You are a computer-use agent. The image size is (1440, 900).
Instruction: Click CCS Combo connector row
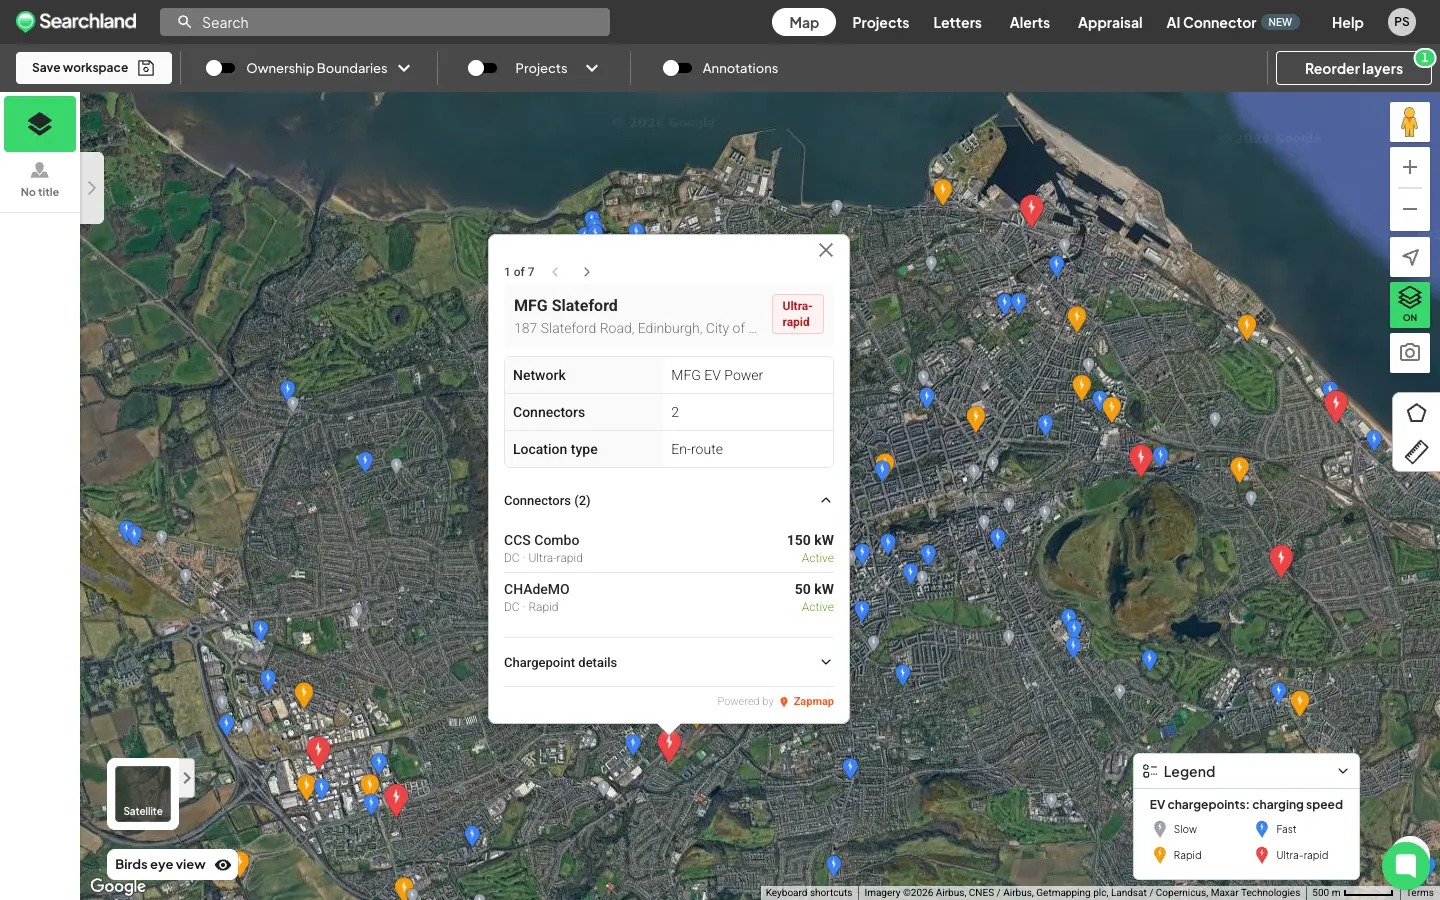pyautogui.click(x=669, y=548)
